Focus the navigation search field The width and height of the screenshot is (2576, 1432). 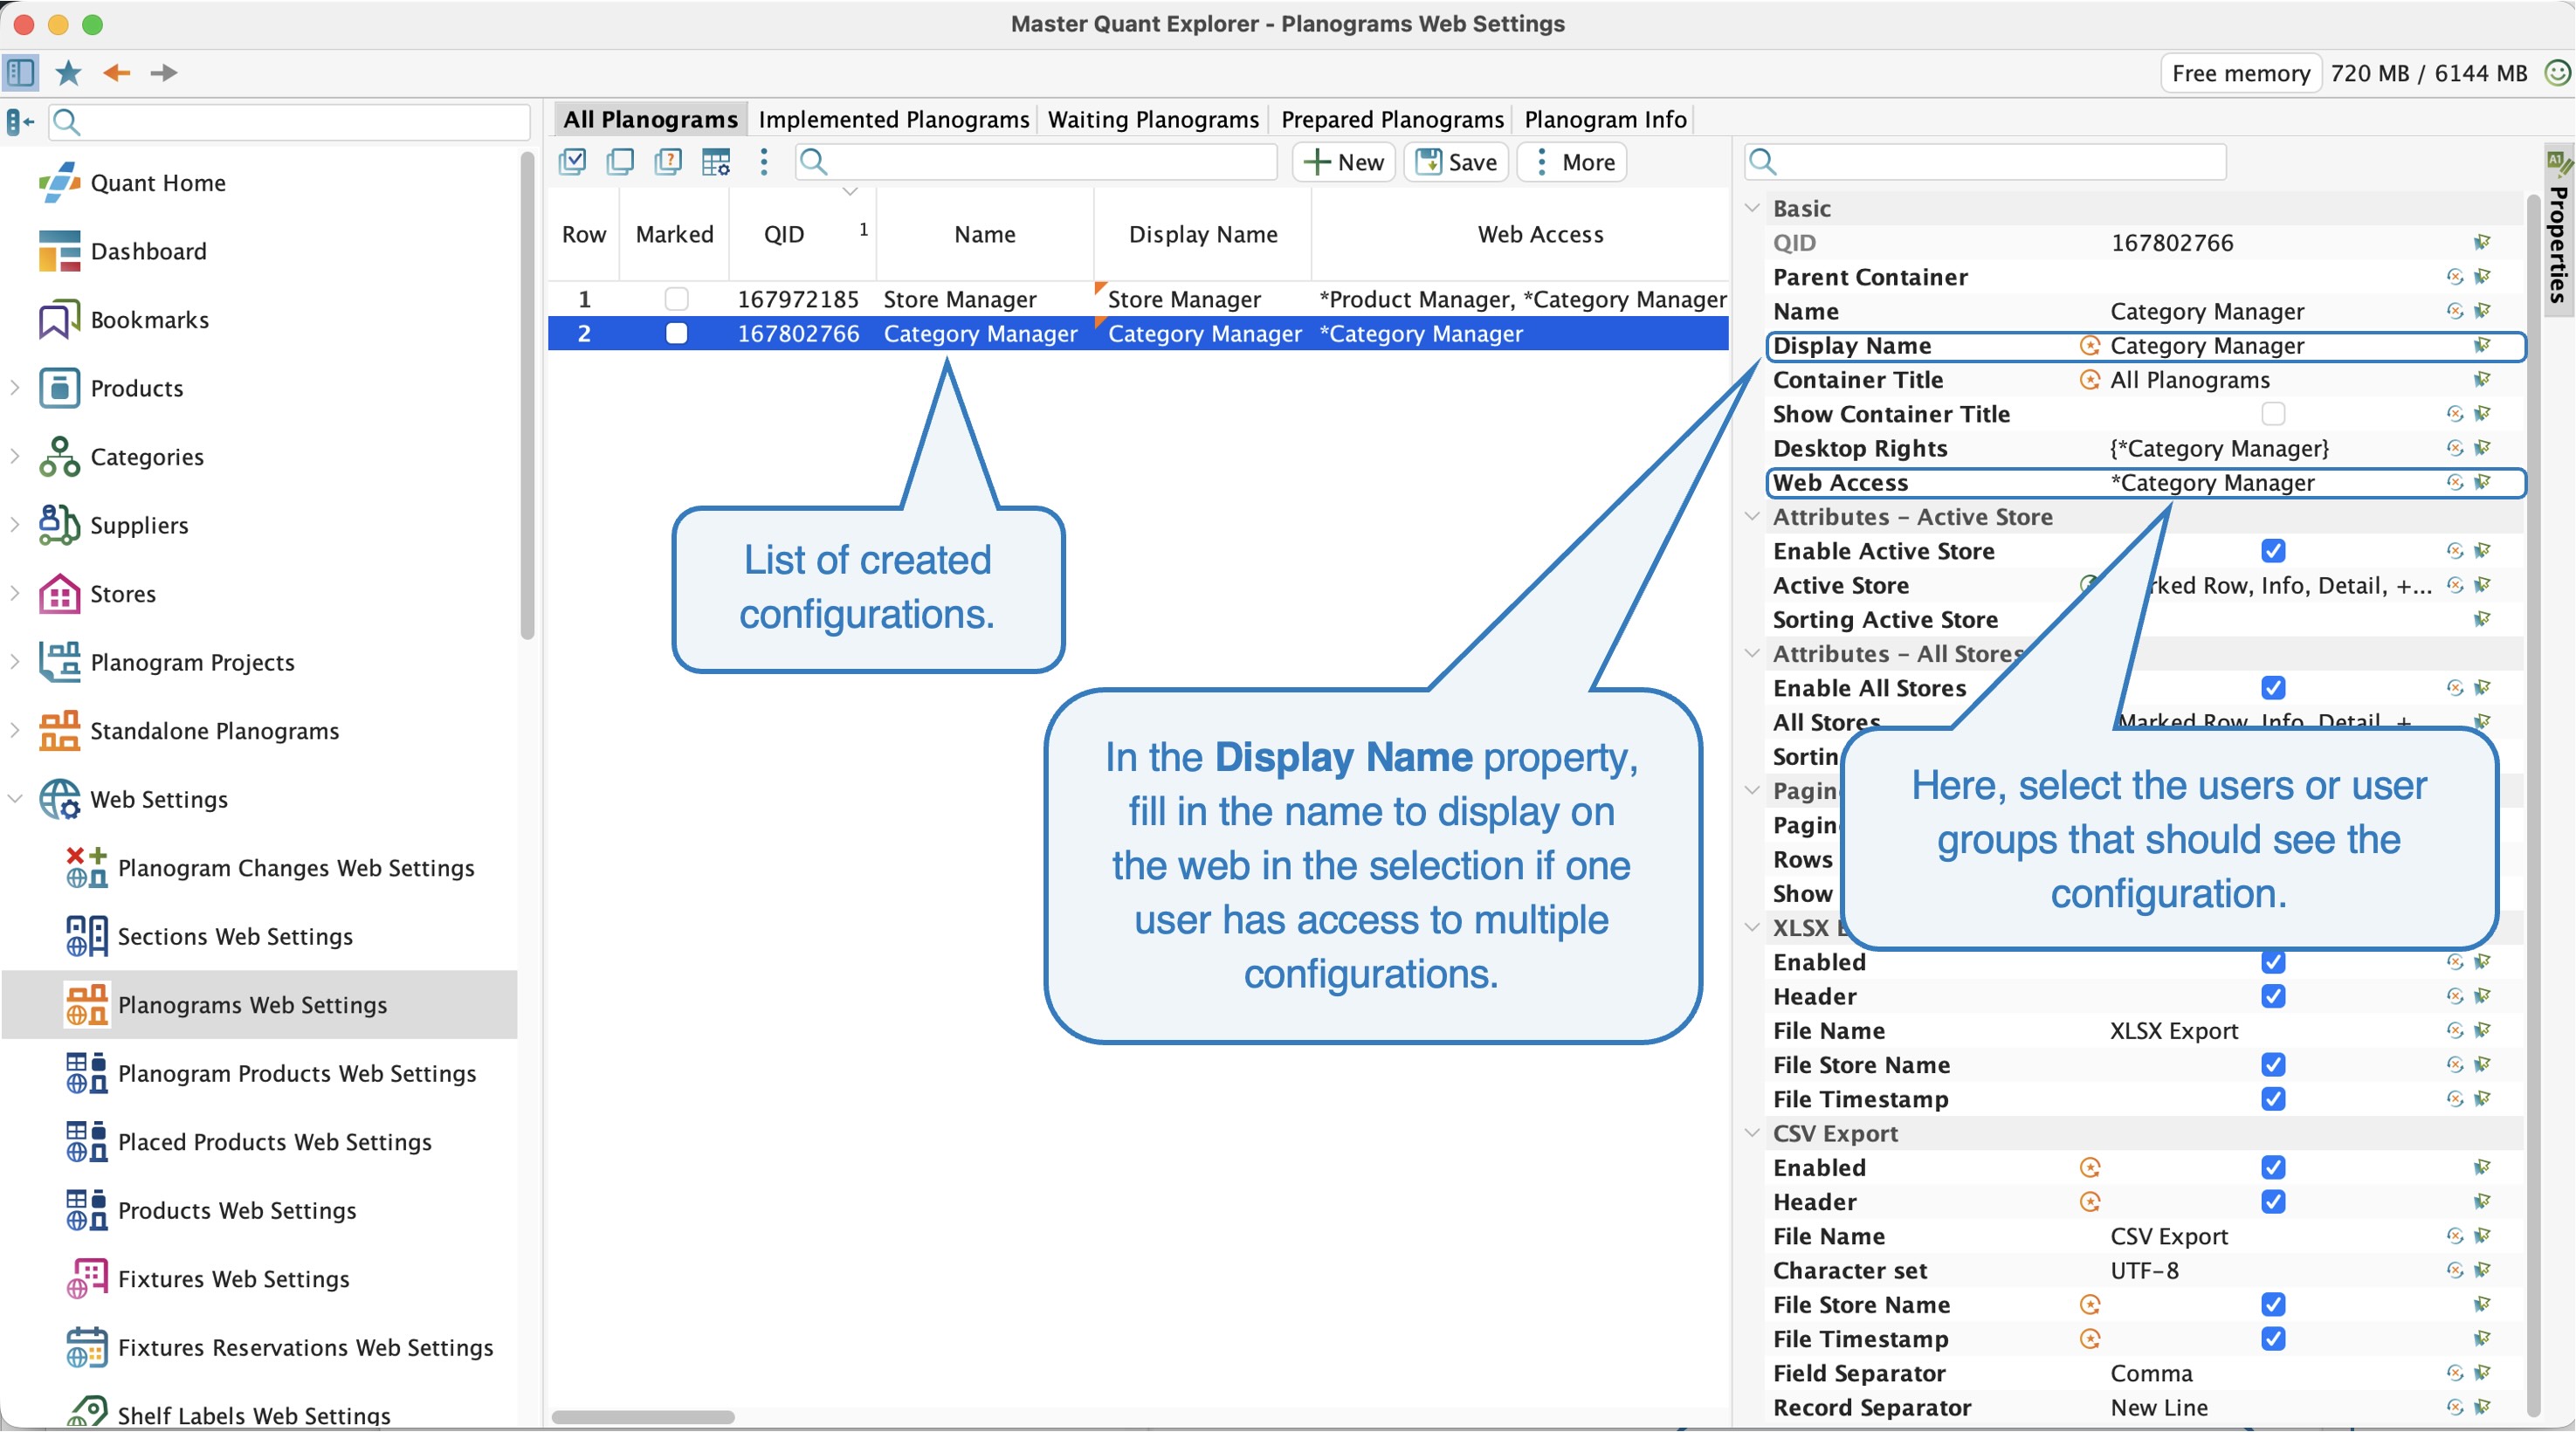click(290, 122)
